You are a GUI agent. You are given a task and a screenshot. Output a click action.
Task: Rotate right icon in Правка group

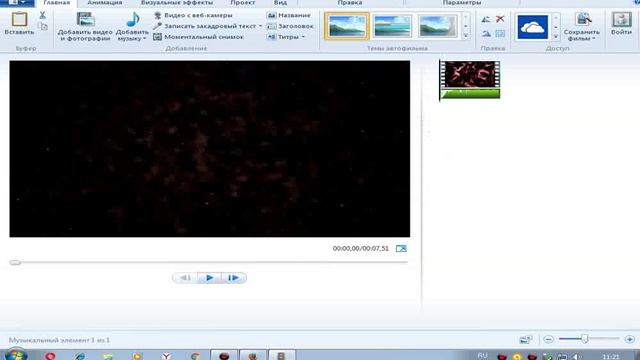click(x=486, y=33)
